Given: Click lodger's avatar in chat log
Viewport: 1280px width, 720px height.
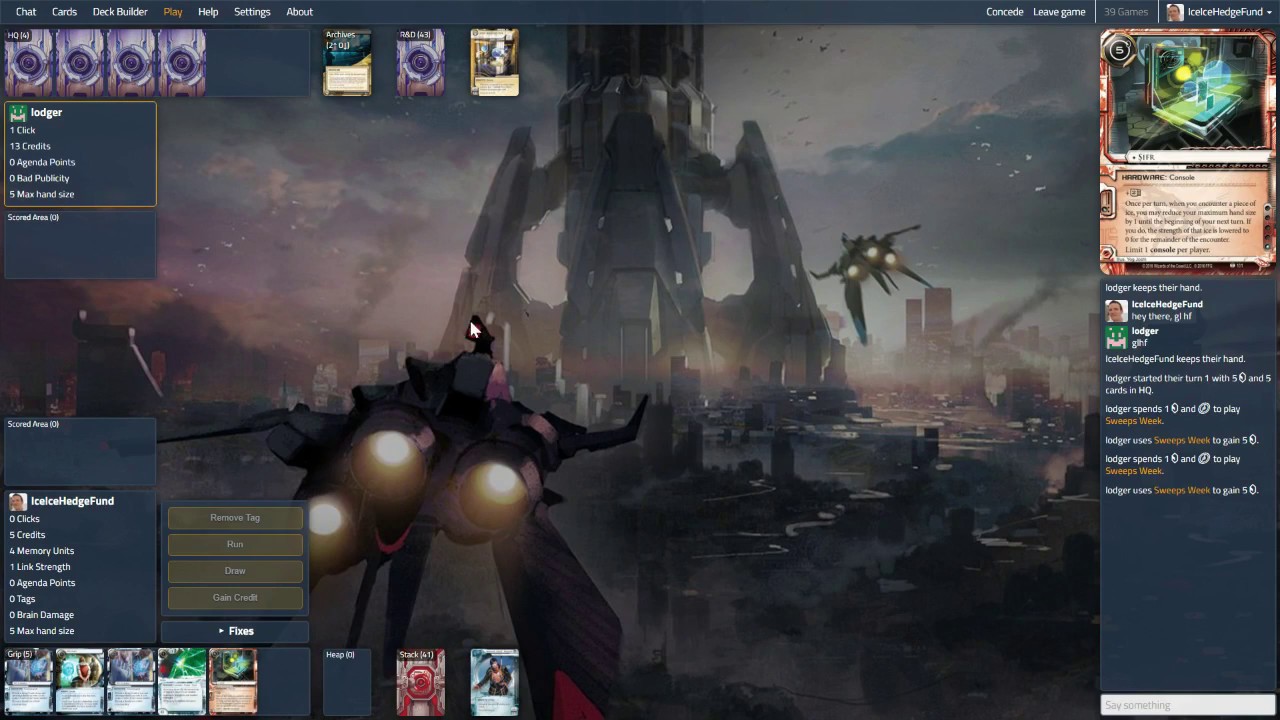Looking at the screenshot, I should pyautogui.click(x=1116, y=338).
